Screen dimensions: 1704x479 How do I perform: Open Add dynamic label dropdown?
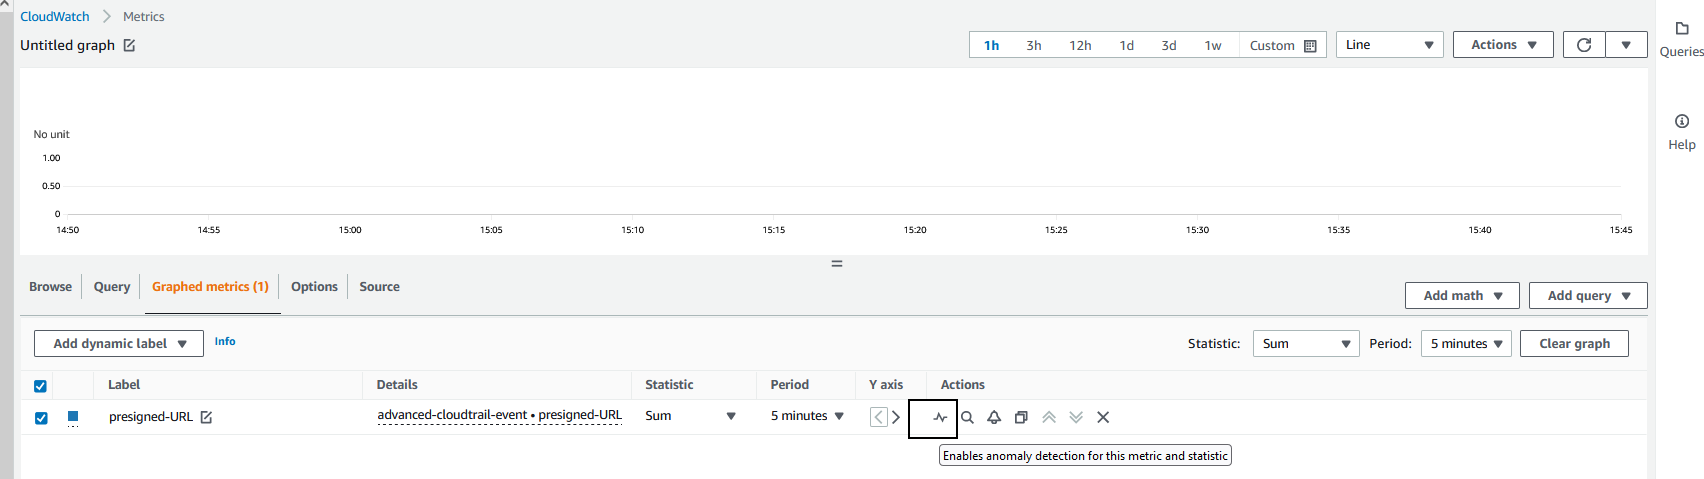click(x=119, y=343)
